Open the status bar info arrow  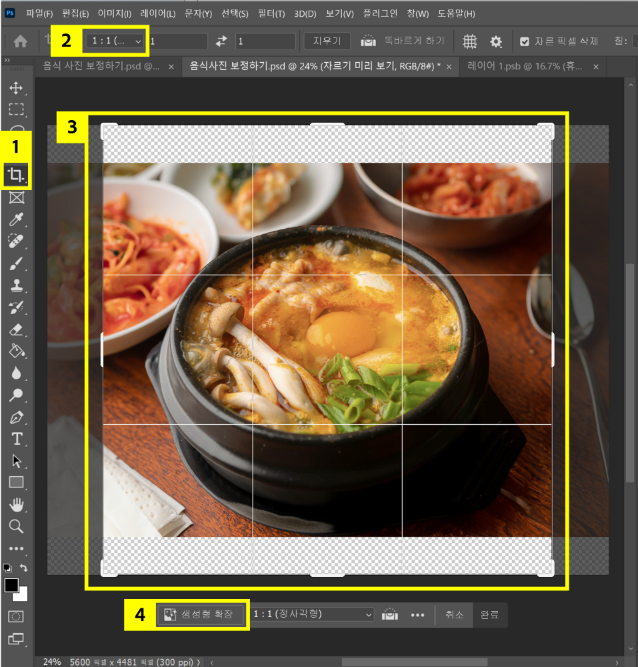point(198,662)
